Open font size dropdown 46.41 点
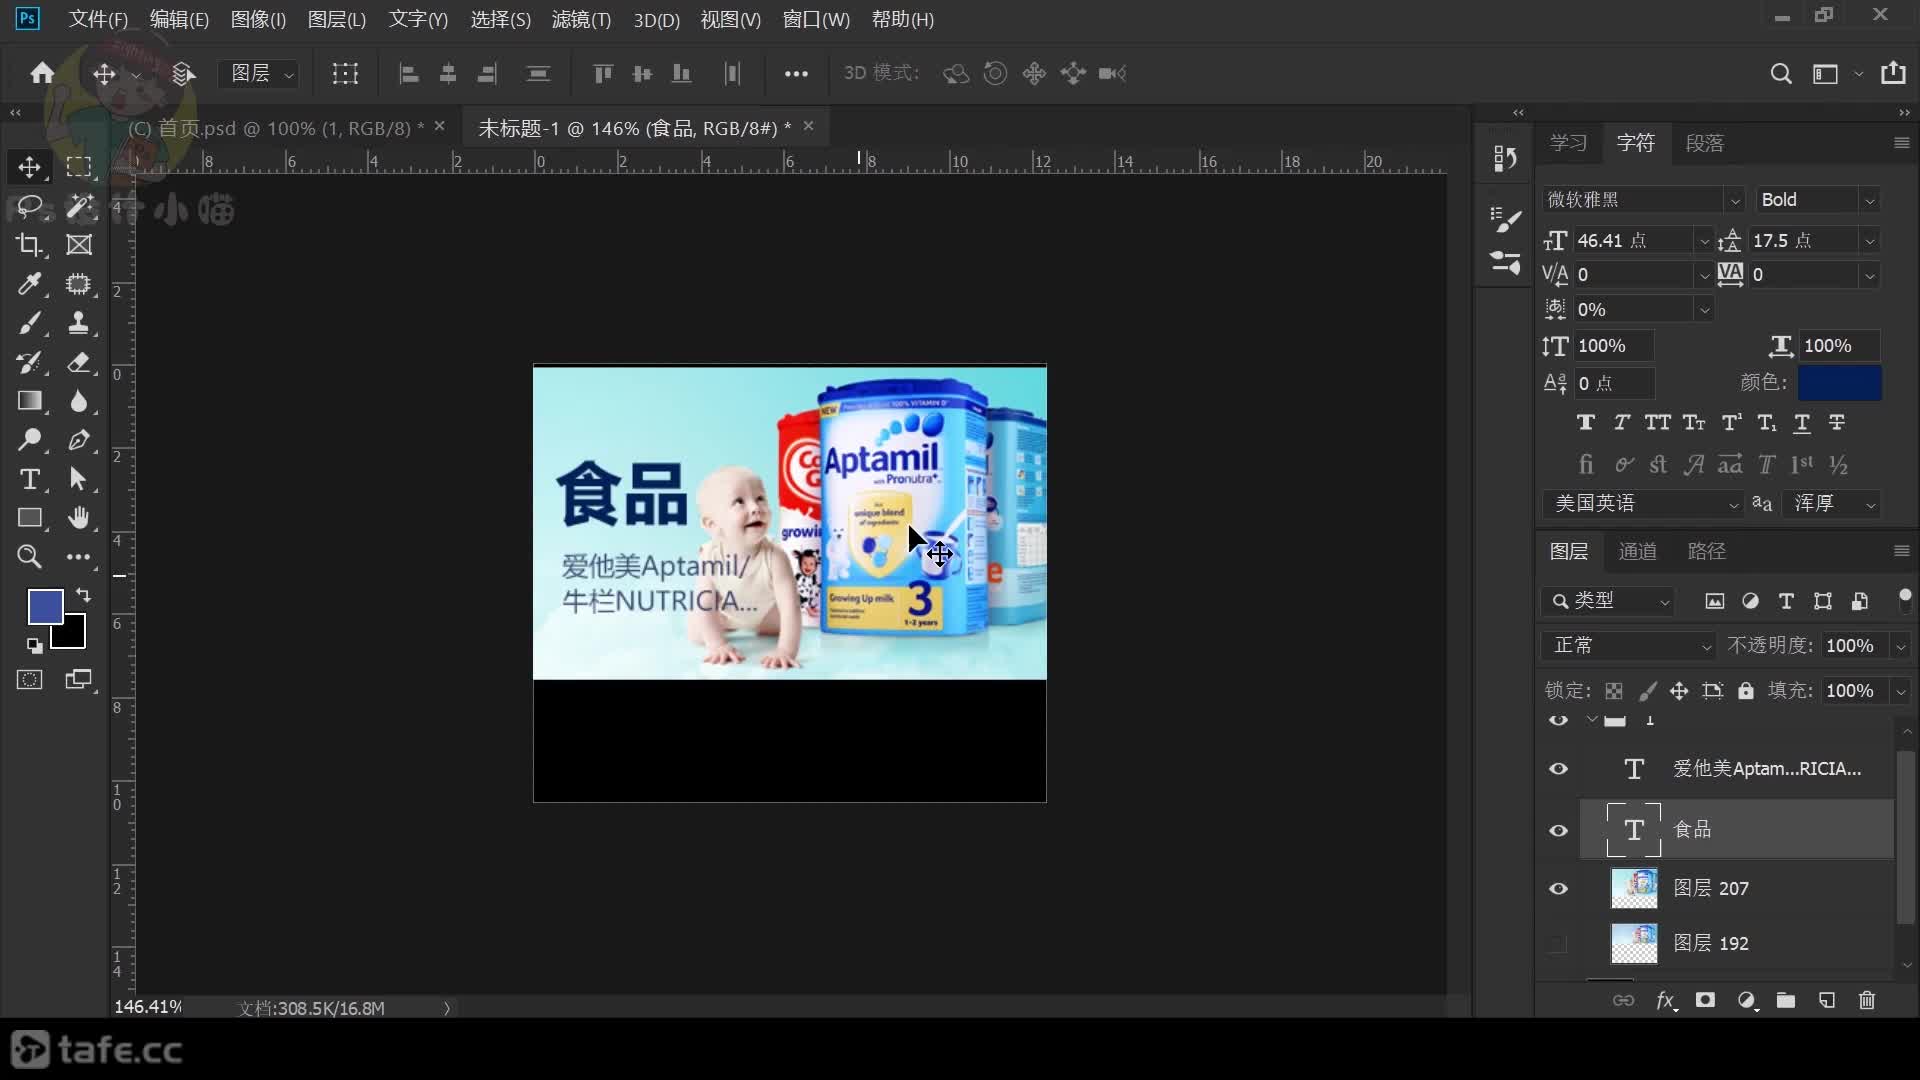Screen dimensions: 1920x1080 [x=1704, y=241]
